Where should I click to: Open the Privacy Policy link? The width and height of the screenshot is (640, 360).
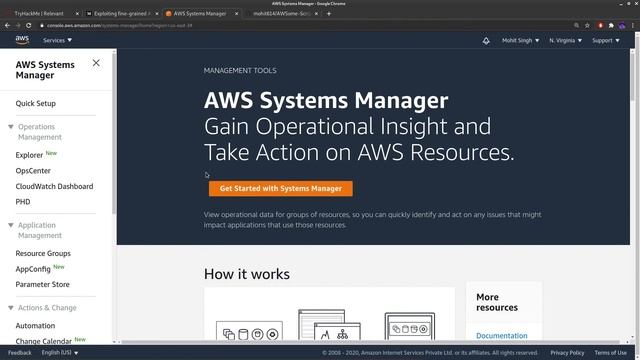click(567, 352)
